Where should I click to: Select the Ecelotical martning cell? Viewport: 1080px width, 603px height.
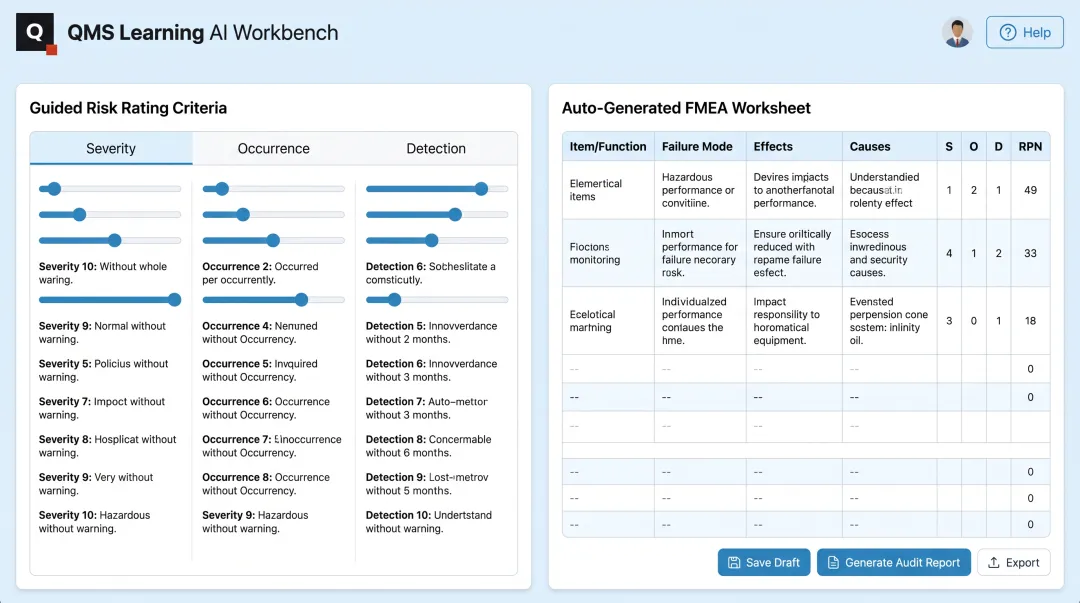(608, 321)
